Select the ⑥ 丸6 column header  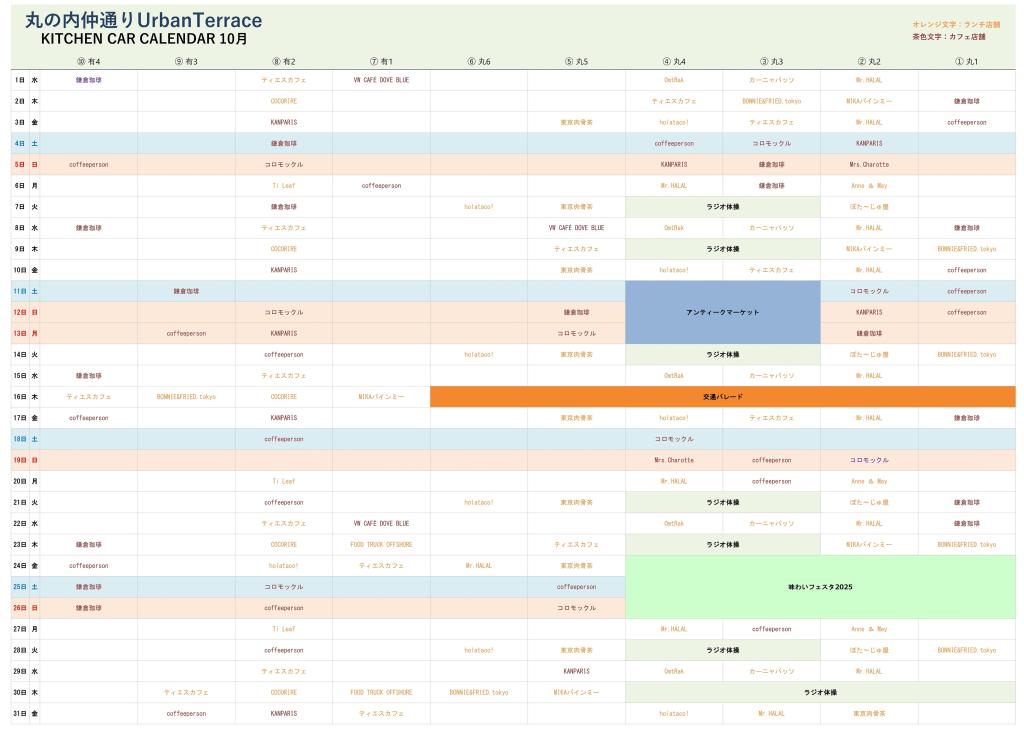(x=479, y=61)
